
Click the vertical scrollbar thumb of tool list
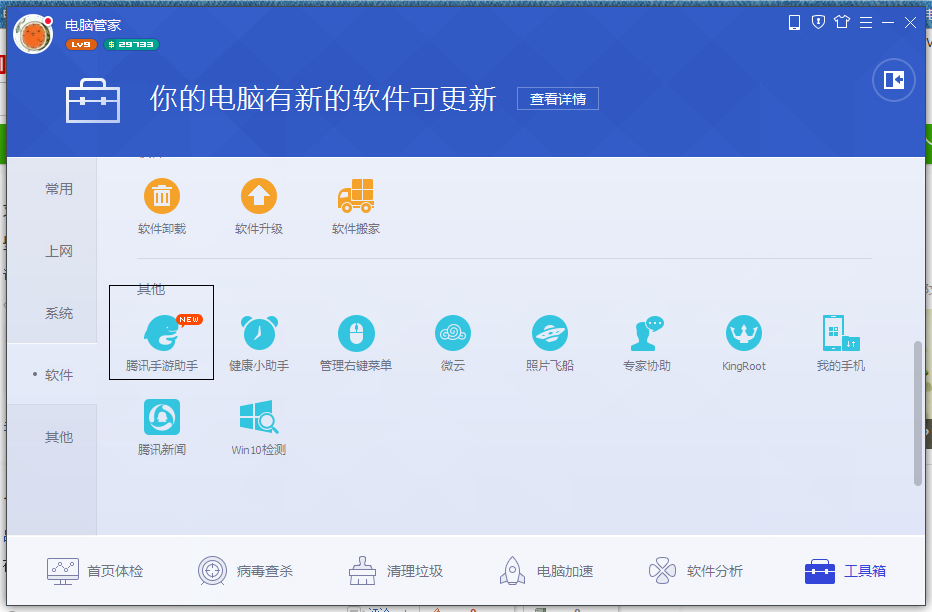point(918,414)
